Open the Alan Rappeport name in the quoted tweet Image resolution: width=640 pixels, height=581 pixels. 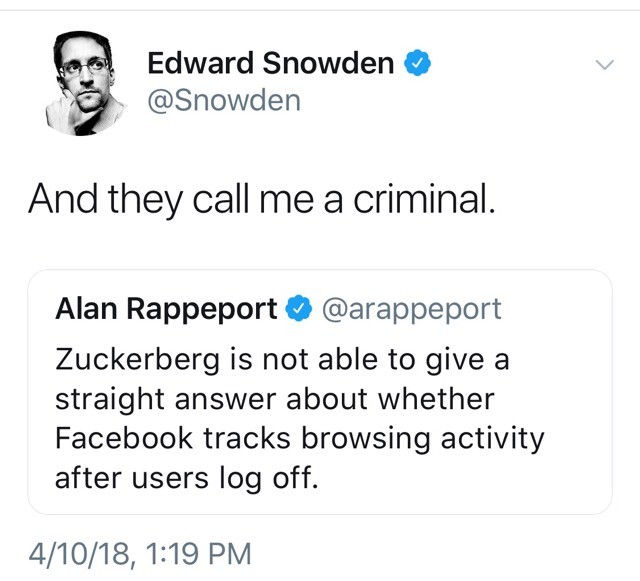(x=167, y=309)
